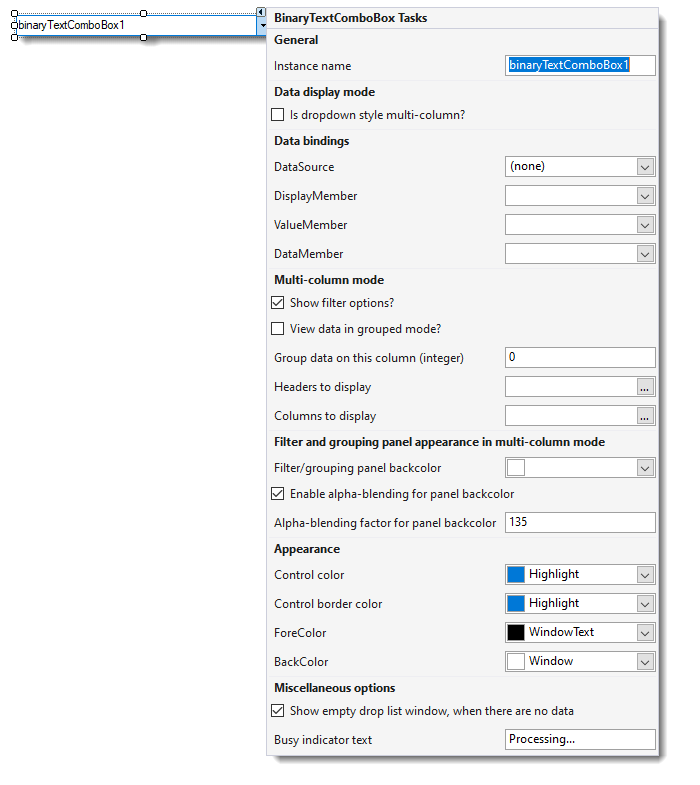The image size is (700, 785).
Task: Disable alpha-blending for panel backcolor
Action: click(x=277, y=494)
